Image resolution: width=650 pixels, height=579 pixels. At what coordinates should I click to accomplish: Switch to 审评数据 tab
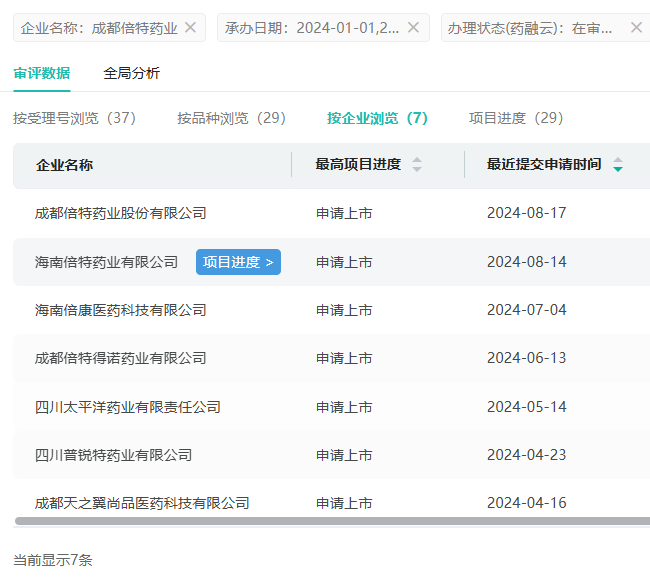[x=42, y=73]
